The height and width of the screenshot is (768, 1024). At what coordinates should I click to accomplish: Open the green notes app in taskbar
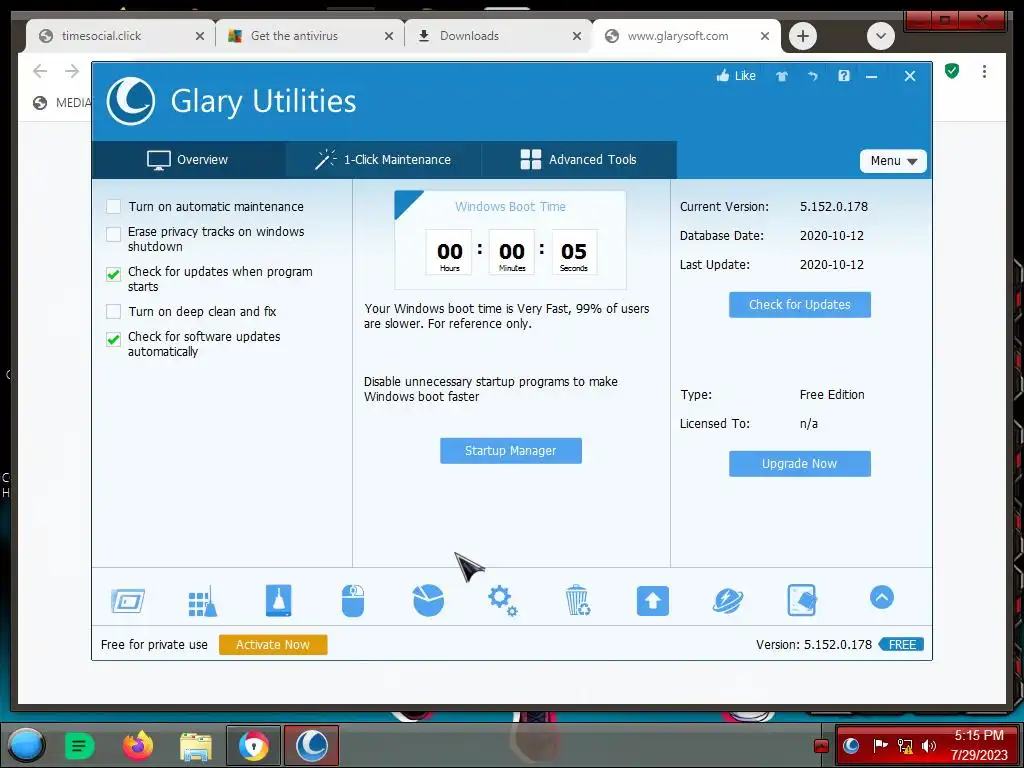pyautogui.click(x=80, y=745)
